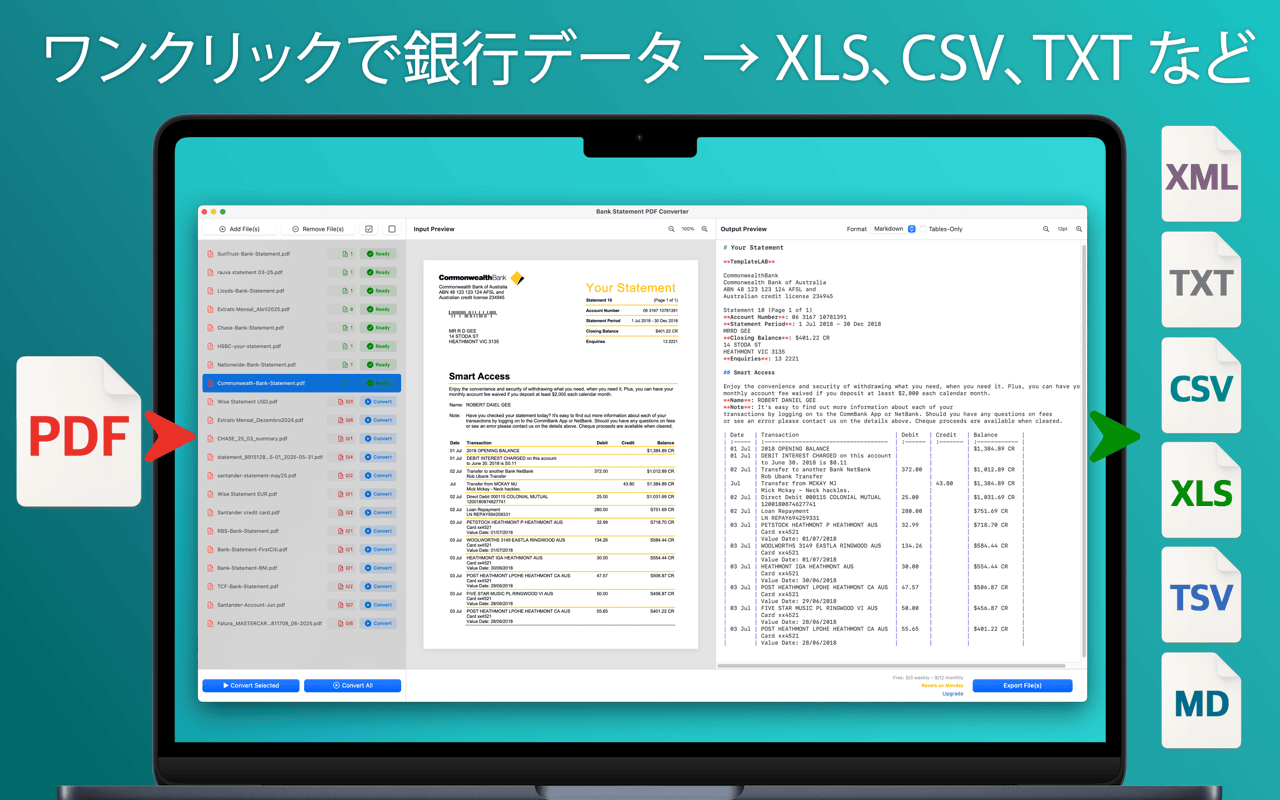Convert santander-statement-may25.pdf
1280x800 pixels.
click(379, 476)
